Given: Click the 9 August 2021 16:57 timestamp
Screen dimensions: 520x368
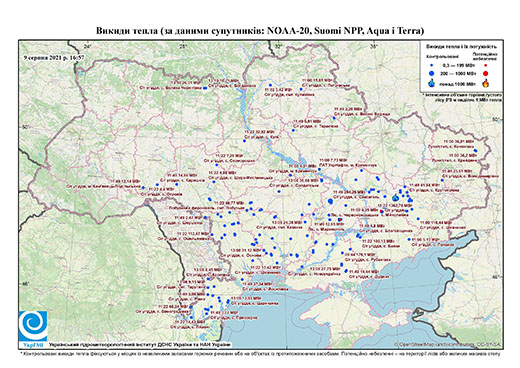Looking at the screenshot, I should click(54, 57).
